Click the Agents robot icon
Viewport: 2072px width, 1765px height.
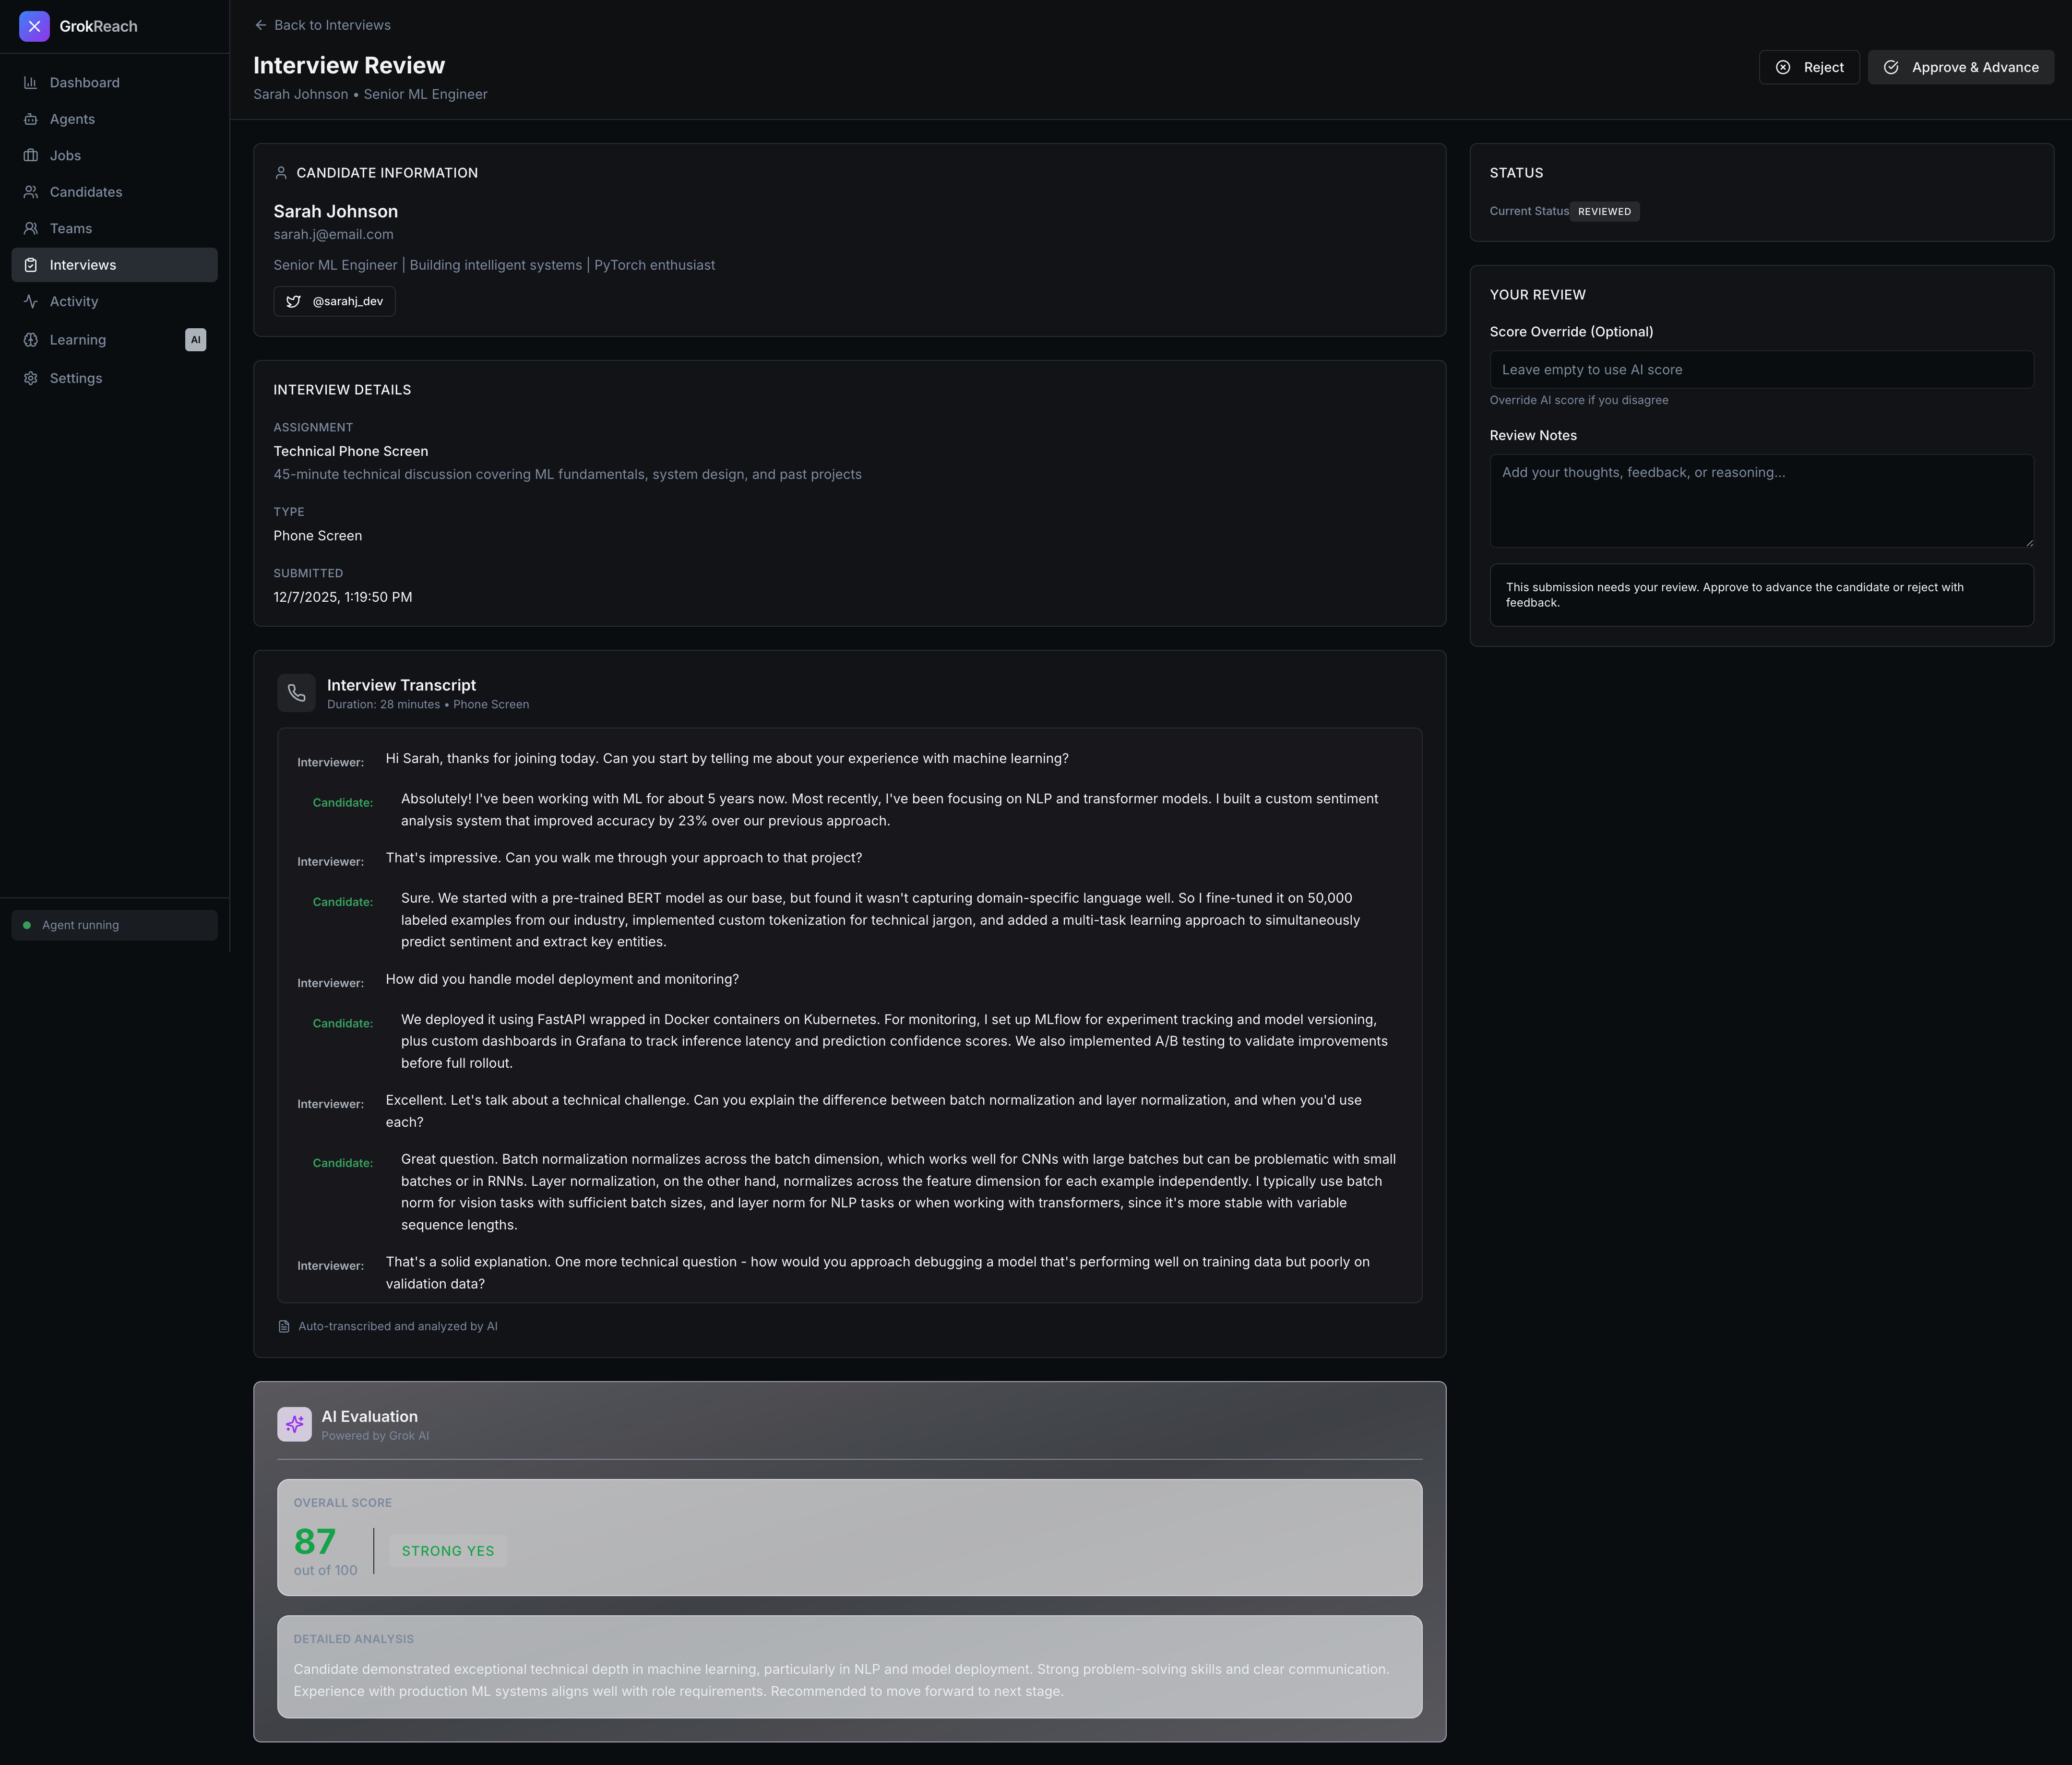click(x=31, y=119)
